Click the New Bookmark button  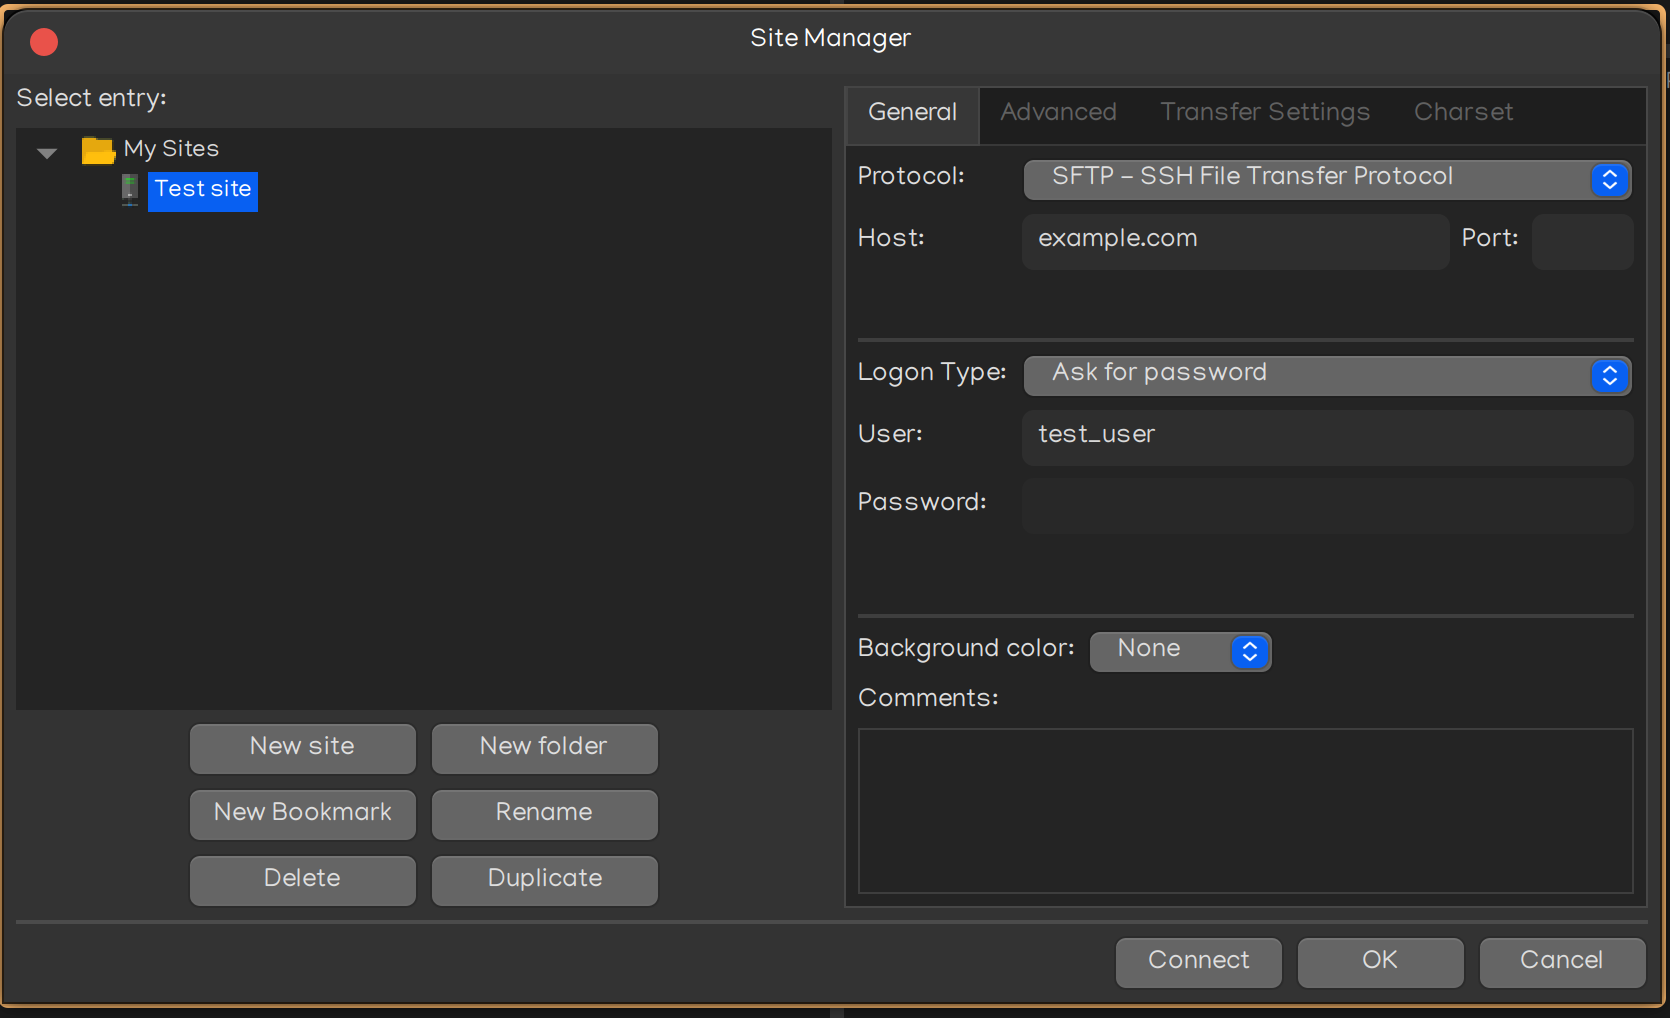pos(302,814)
